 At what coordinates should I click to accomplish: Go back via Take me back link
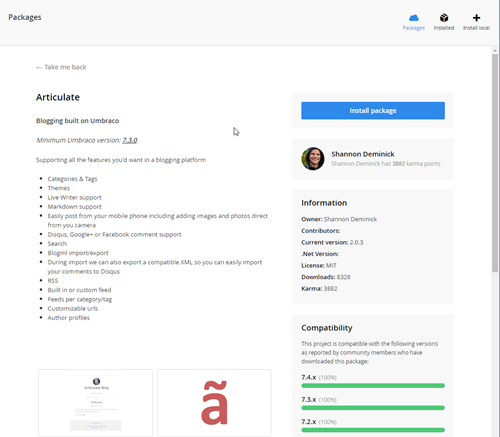tap(61, 67)
